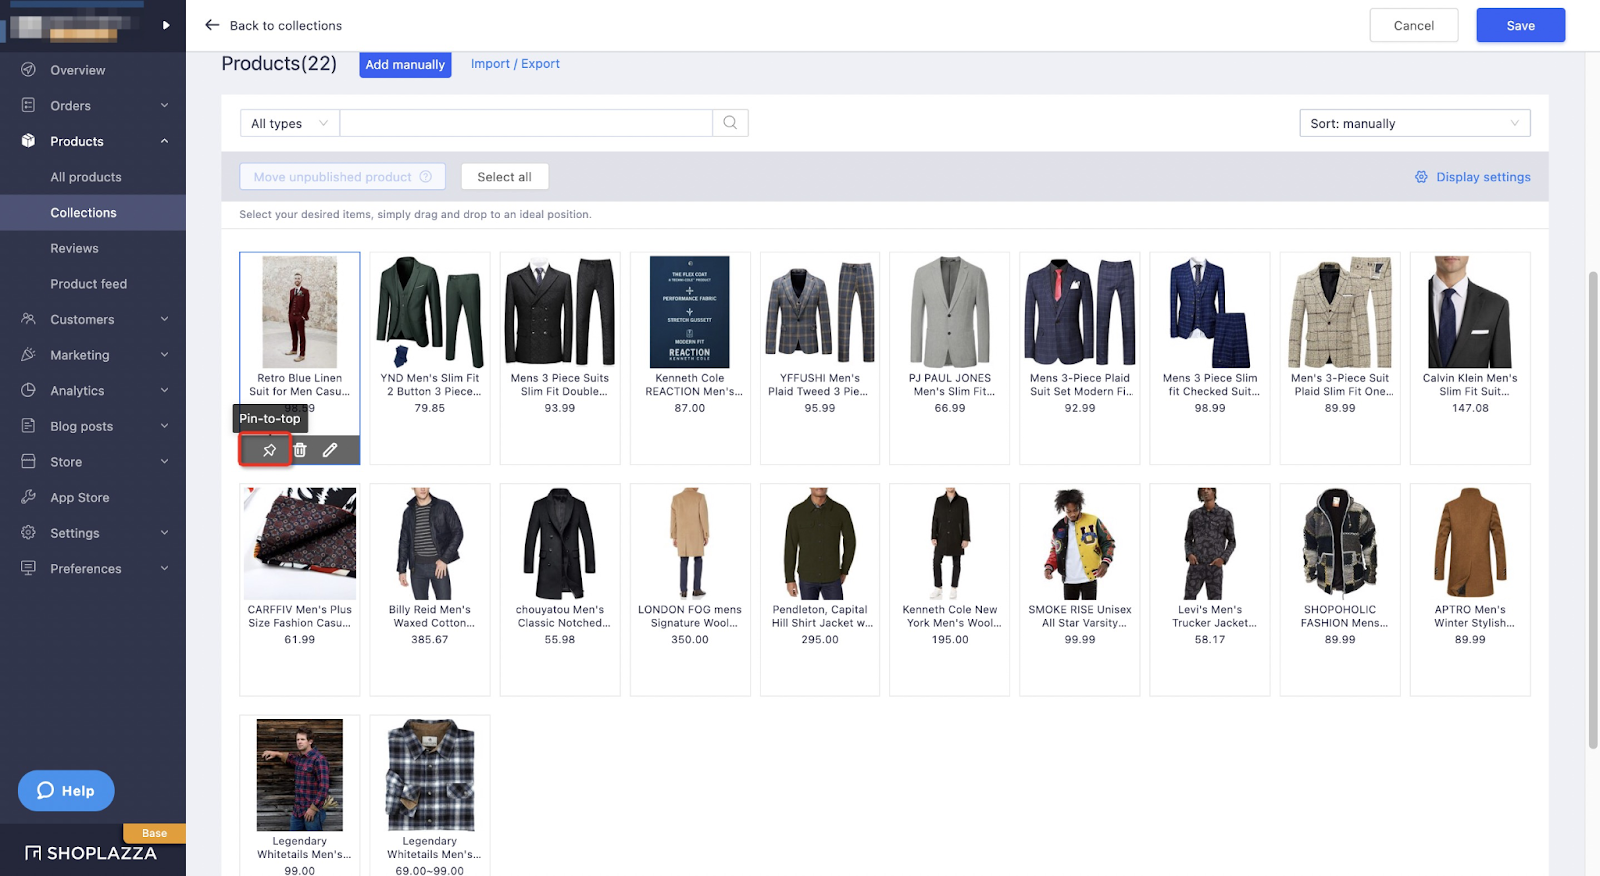Click the product search input field
The image size is (1600, 876).
(526, 123)
